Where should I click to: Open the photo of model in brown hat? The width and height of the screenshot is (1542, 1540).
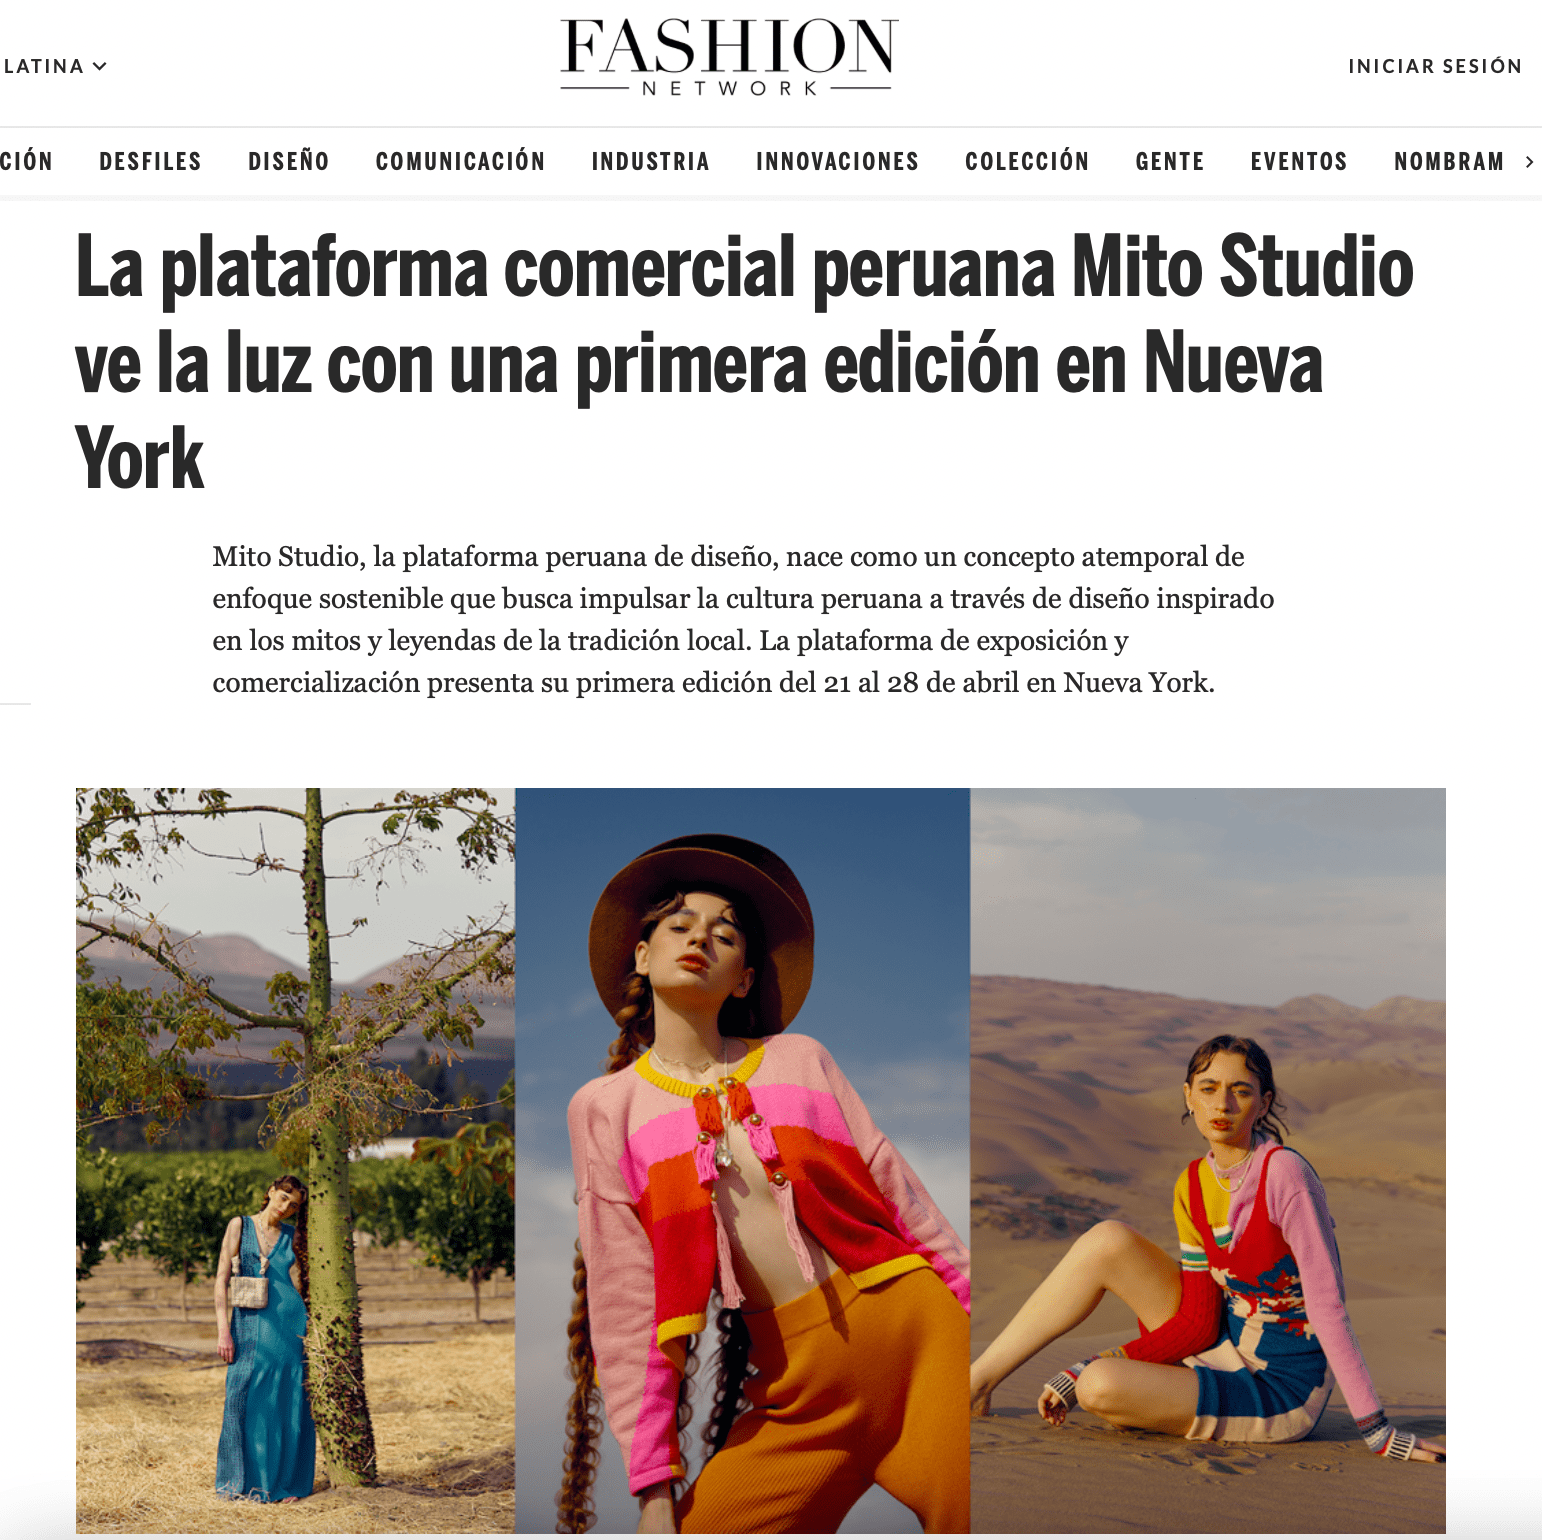[742, 1161]
